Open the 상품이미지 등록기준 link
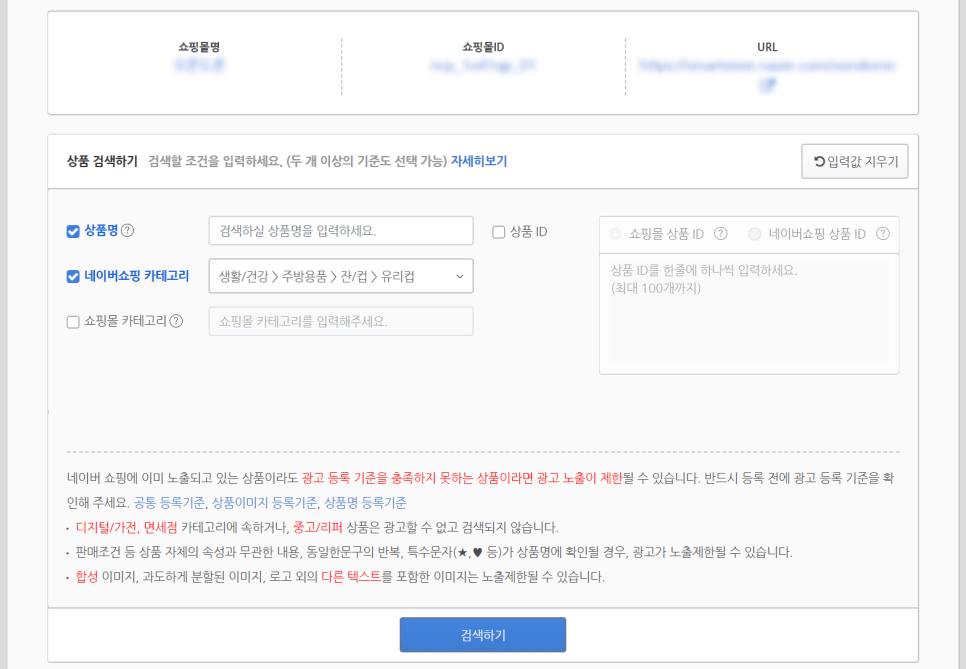This screenshot has width=966, height=669. click(x=264, y=503)
